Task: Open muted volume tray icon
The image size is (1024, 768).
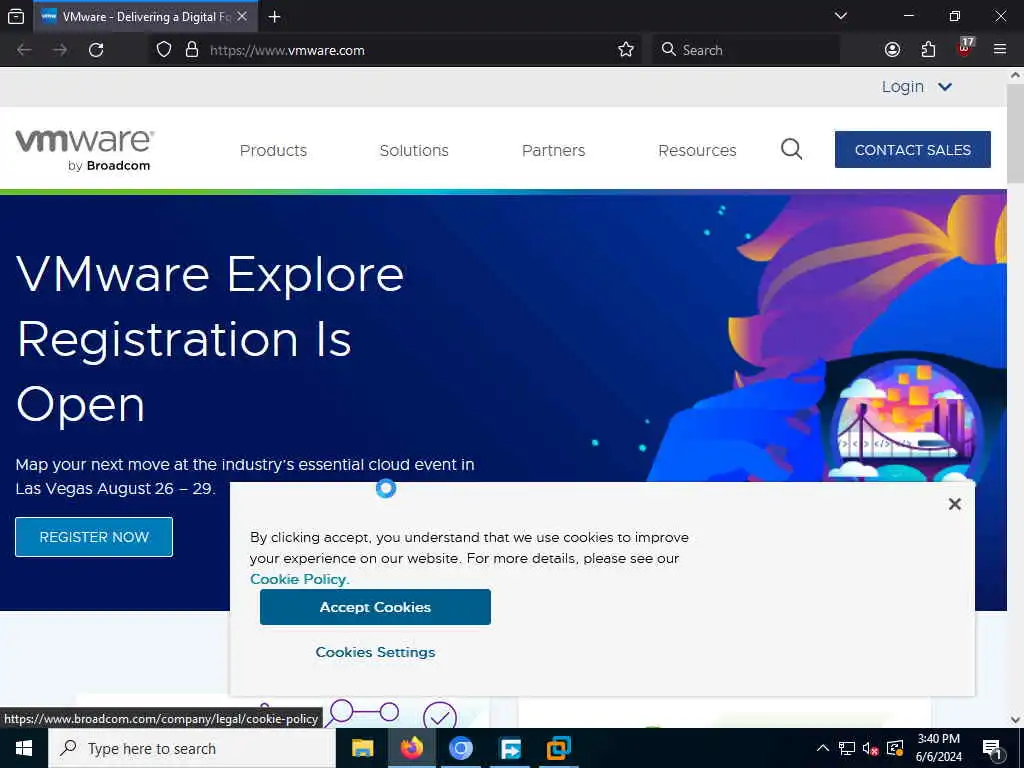Action: (x=871, y=748)
